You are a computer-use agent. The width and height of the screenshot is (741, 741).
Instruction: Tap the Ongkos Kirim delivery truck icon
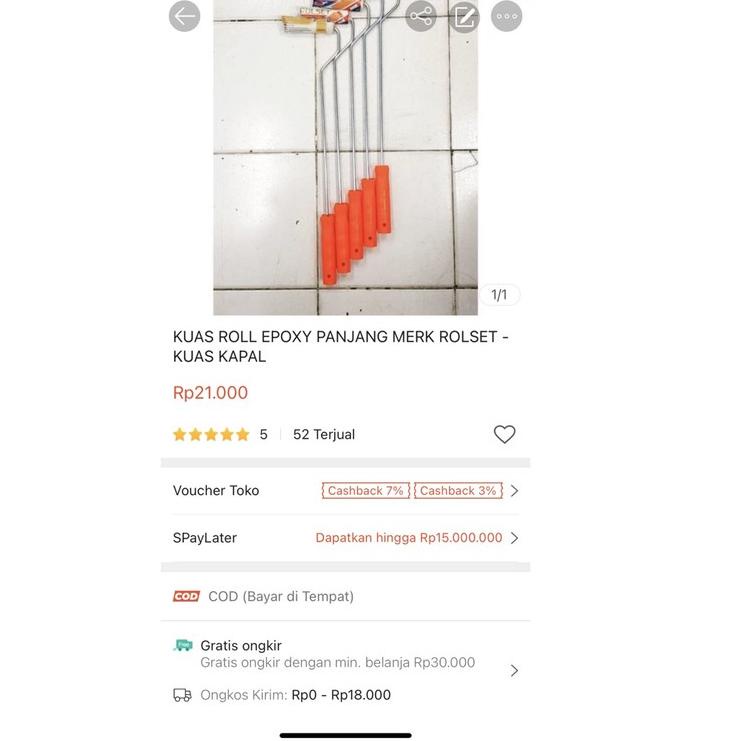[x=182, y=695]
